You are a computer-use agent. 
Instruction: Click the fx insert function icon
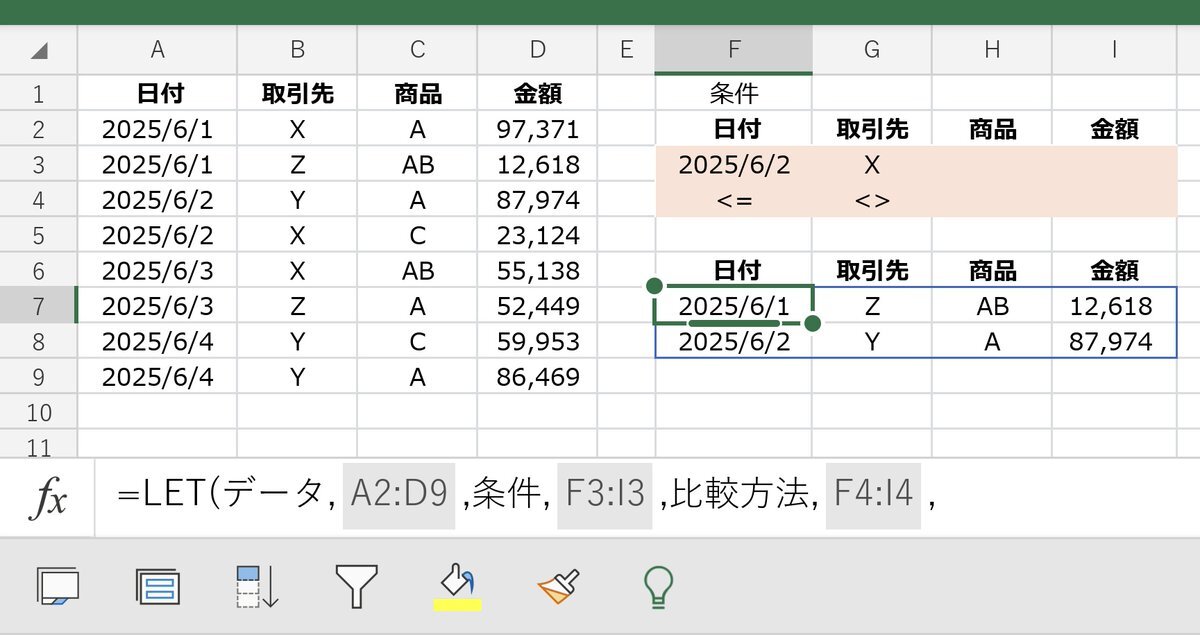48,497
